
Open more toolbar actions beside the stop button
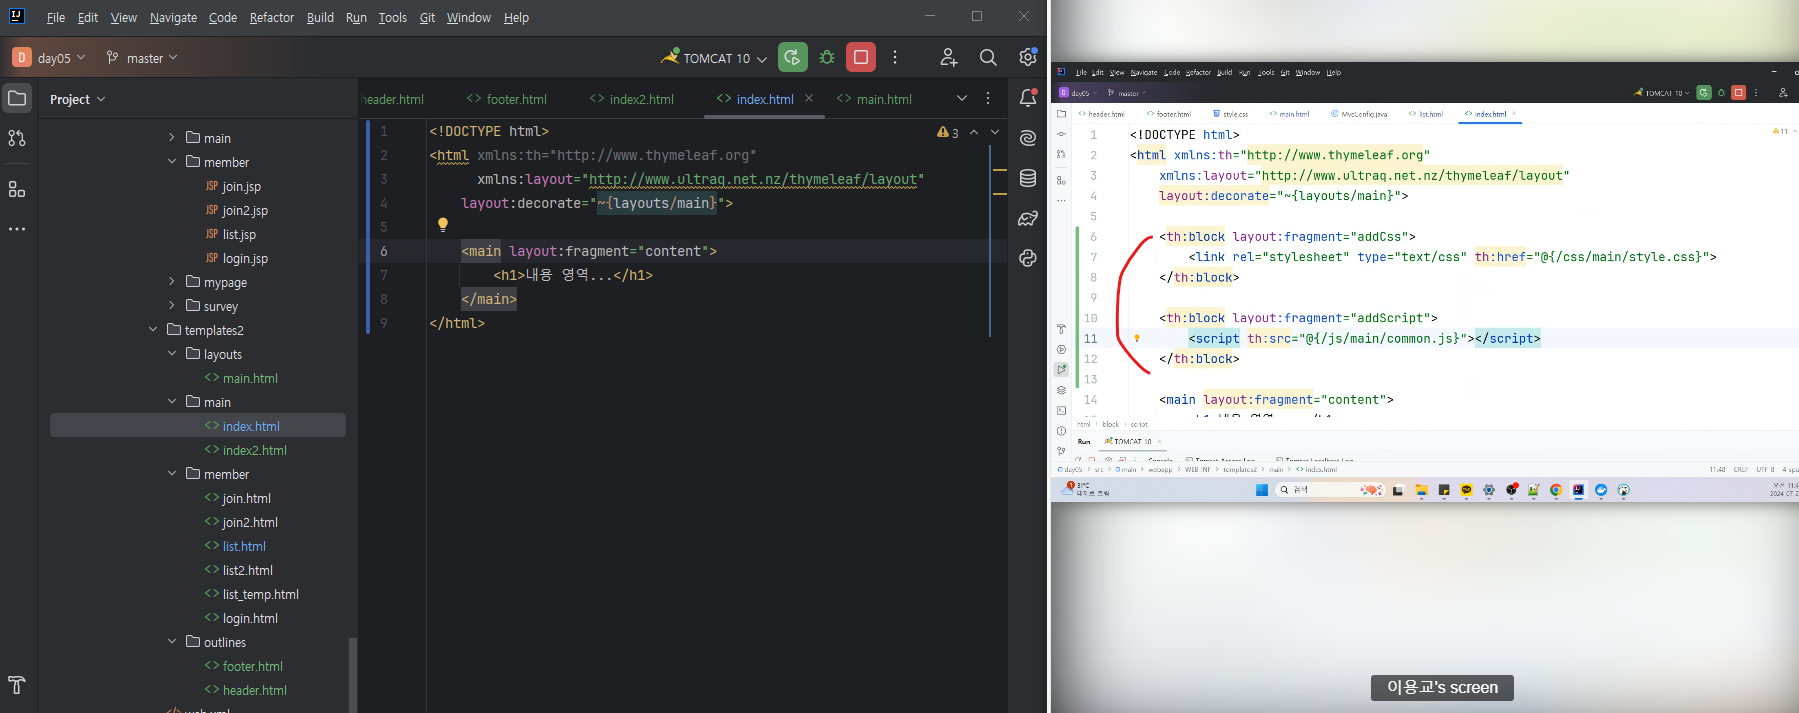click(x=895, y=58)
